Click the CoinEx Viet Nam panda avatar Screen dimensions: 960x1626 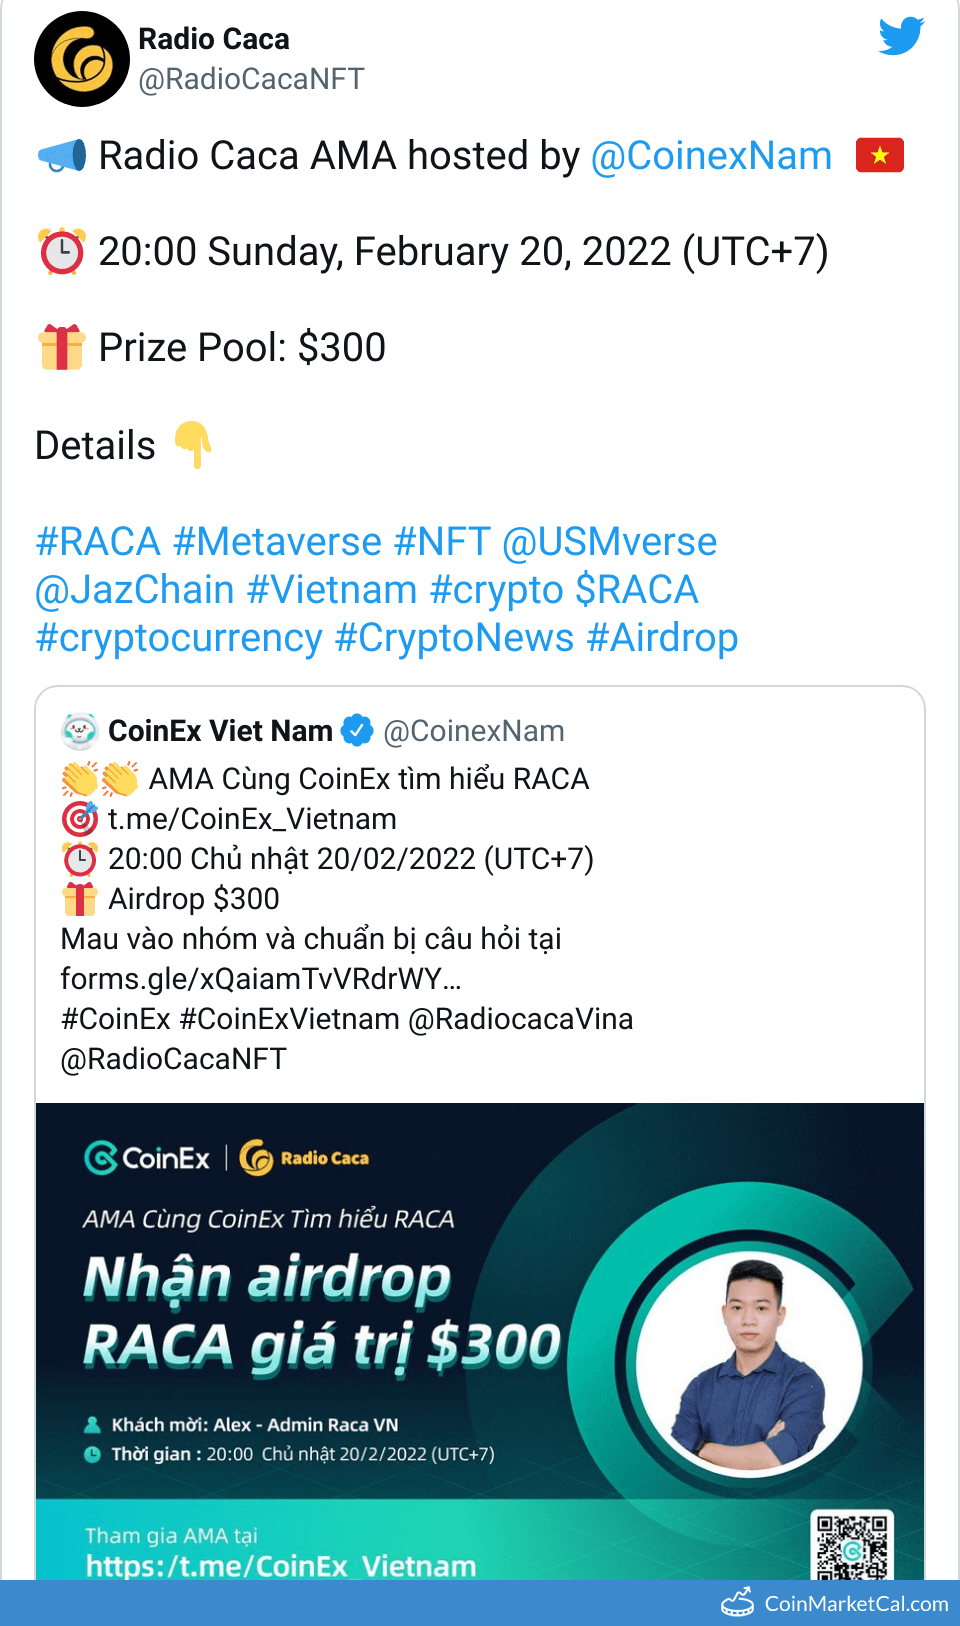pyautogui.click(x=78, y=731)
